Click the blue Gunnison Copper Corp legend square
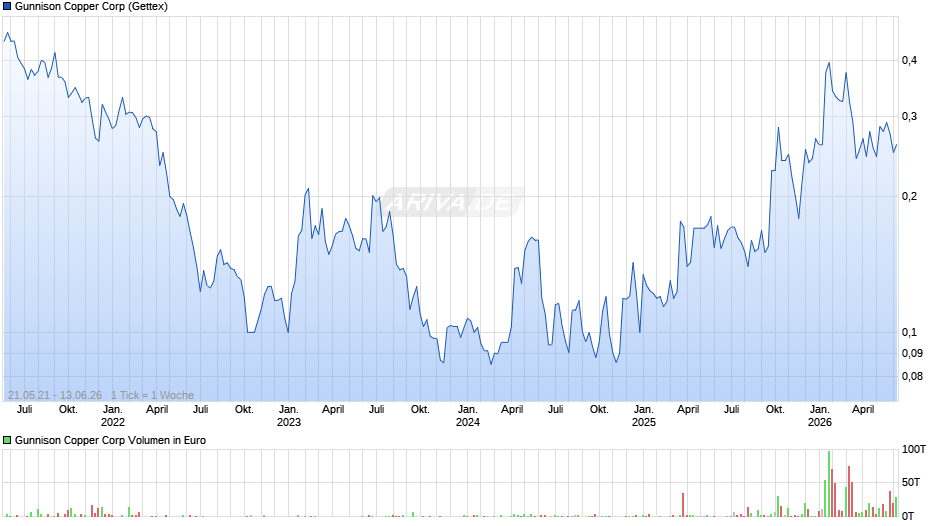 [x=7, y=7]
